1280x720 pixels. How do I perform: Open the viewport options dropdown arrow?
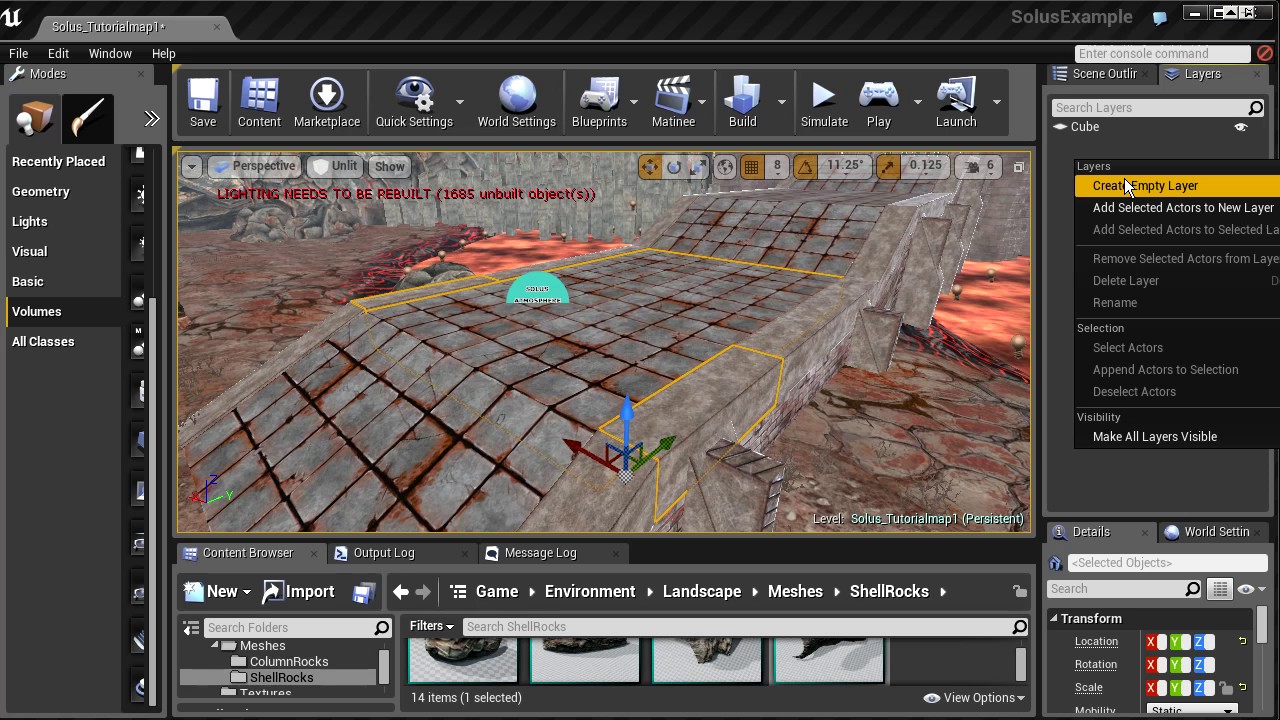[x=191, y=167]
